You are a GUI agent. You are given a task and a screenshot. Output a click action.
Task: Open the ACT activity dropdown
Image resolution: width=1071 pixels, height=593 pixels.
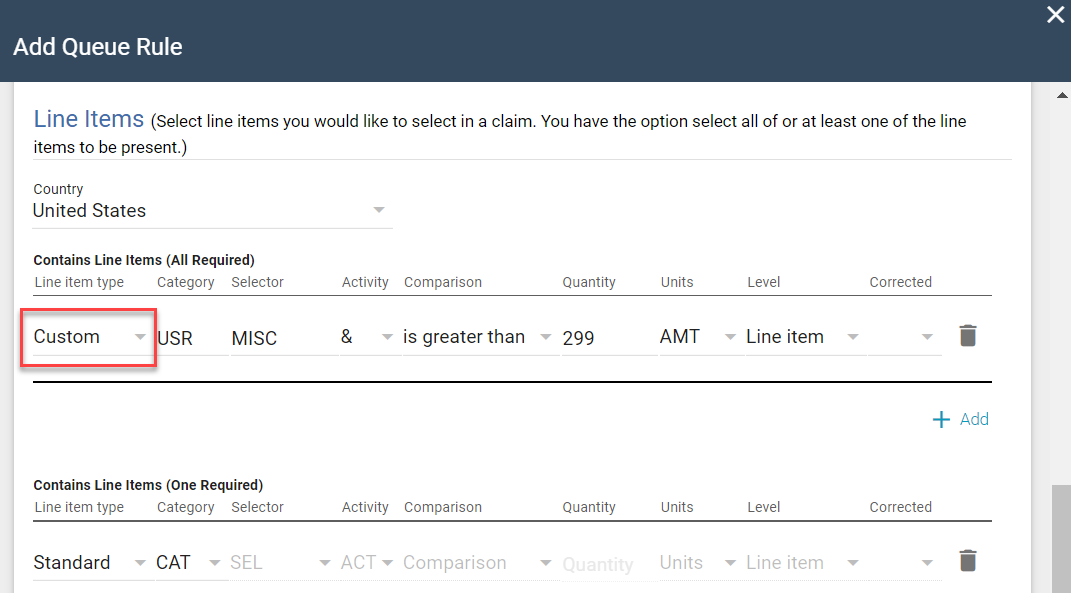click(367, 562)
